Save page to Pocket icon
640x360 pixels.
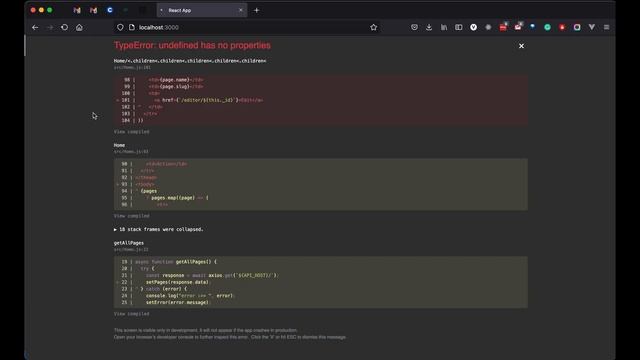click(x=414, y=27)
